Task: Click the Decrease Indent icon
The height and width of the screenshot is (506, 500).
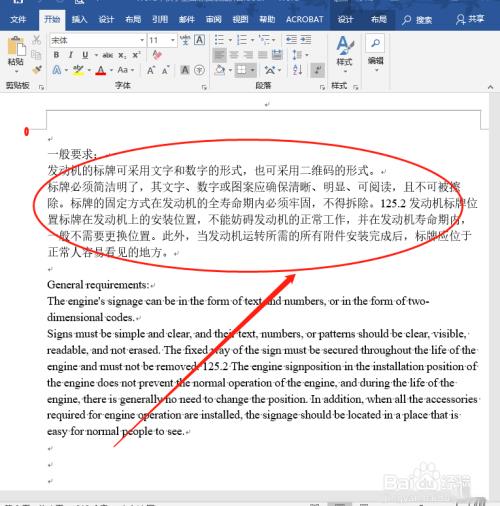Action: coord(291,40)
